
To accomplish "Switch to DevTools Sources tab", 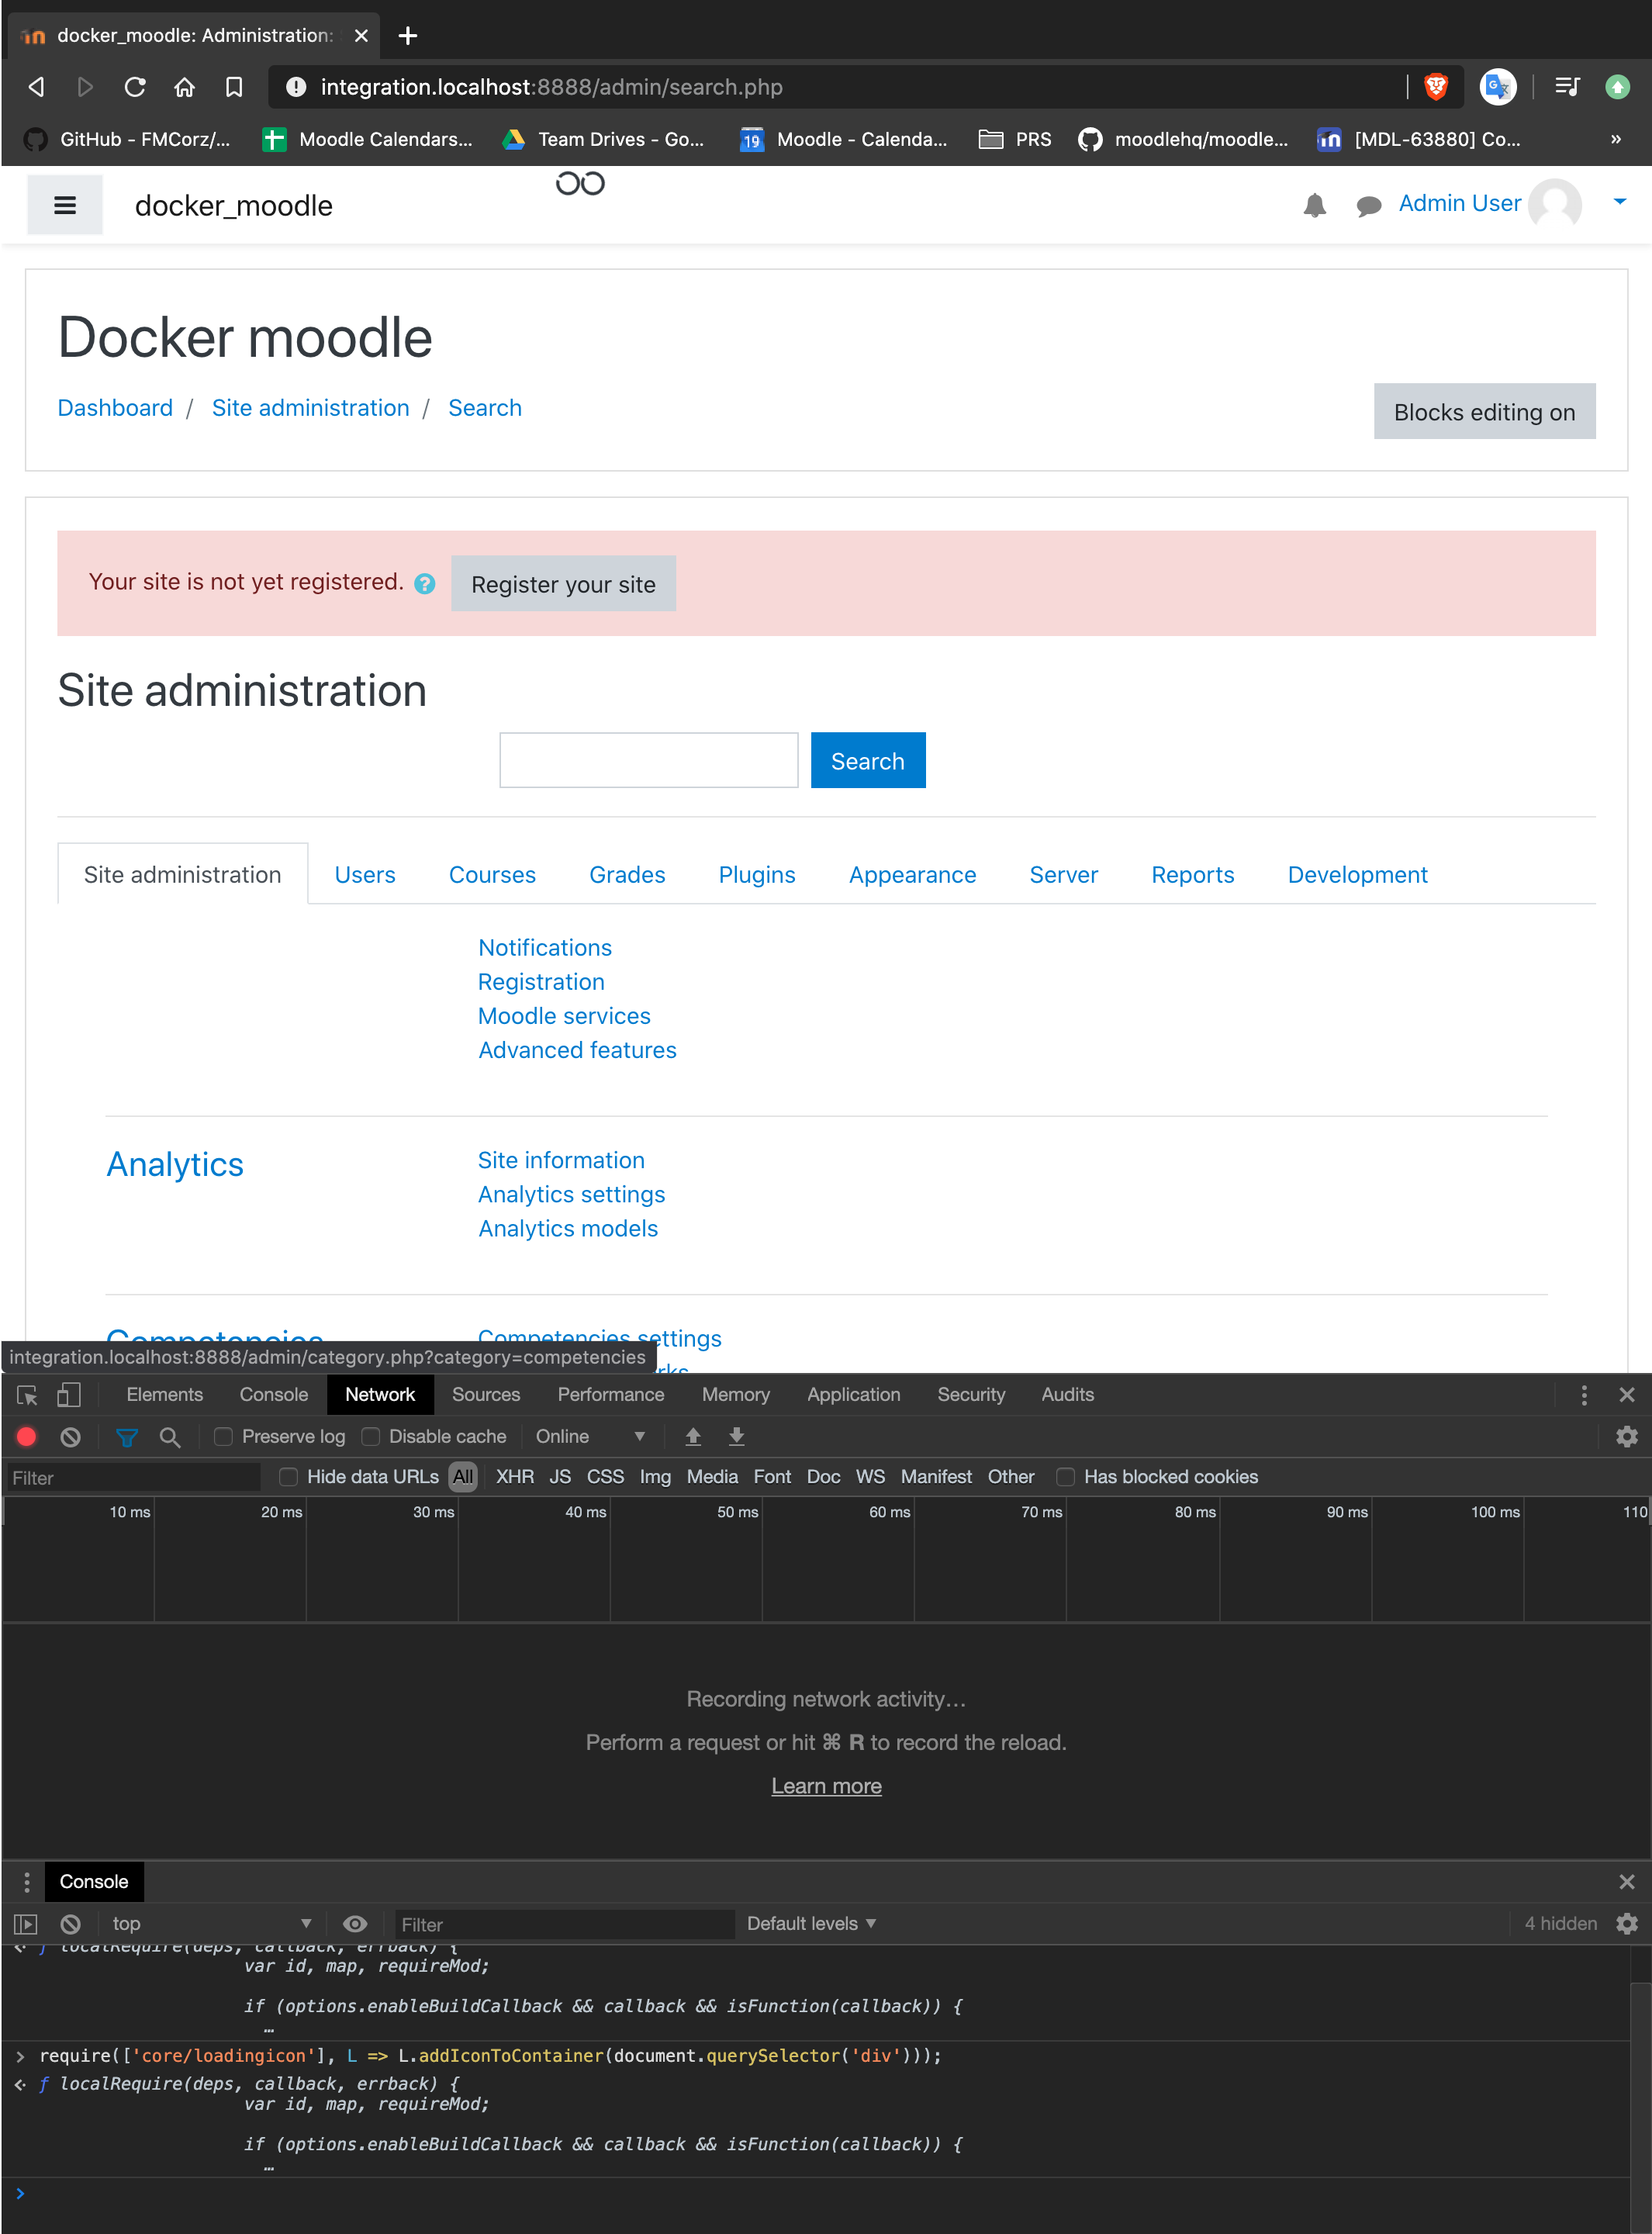I will point(486,1395).
